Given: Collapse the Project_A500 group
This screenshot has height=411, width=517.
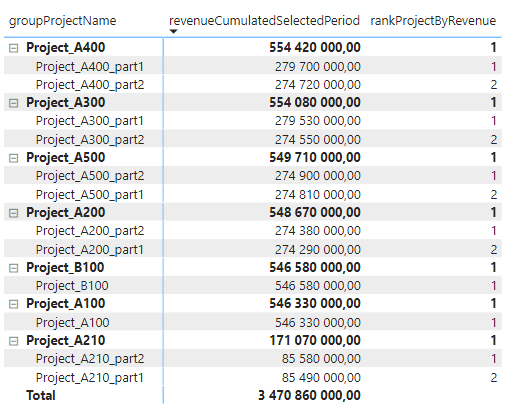Looking at the screenshot, I should [13, 158].
